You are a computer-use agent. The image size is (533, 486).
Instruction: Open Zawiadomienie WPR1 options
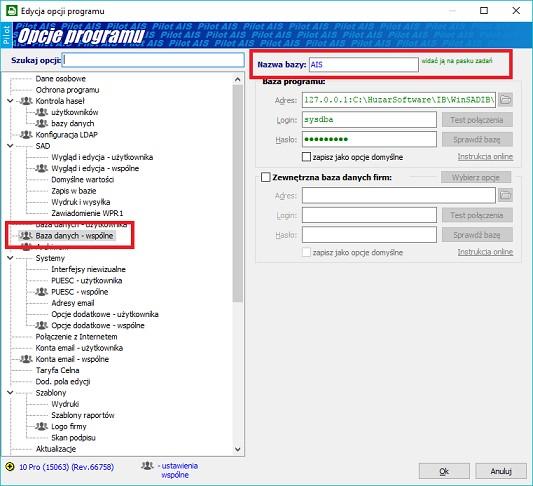pyautogui.click(x=87, y=213)
